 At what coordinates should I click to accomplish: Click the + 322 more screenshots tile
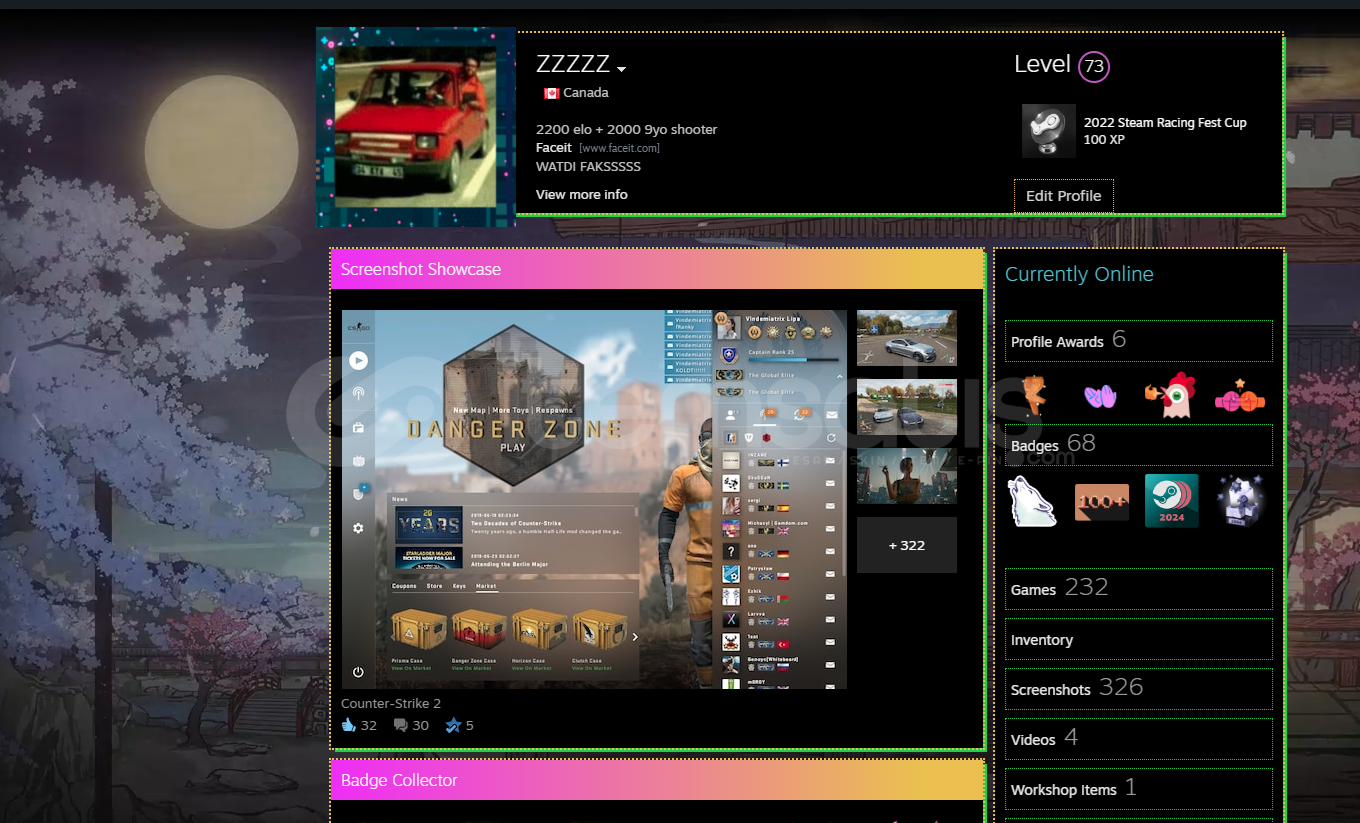[x=907, y=545]
